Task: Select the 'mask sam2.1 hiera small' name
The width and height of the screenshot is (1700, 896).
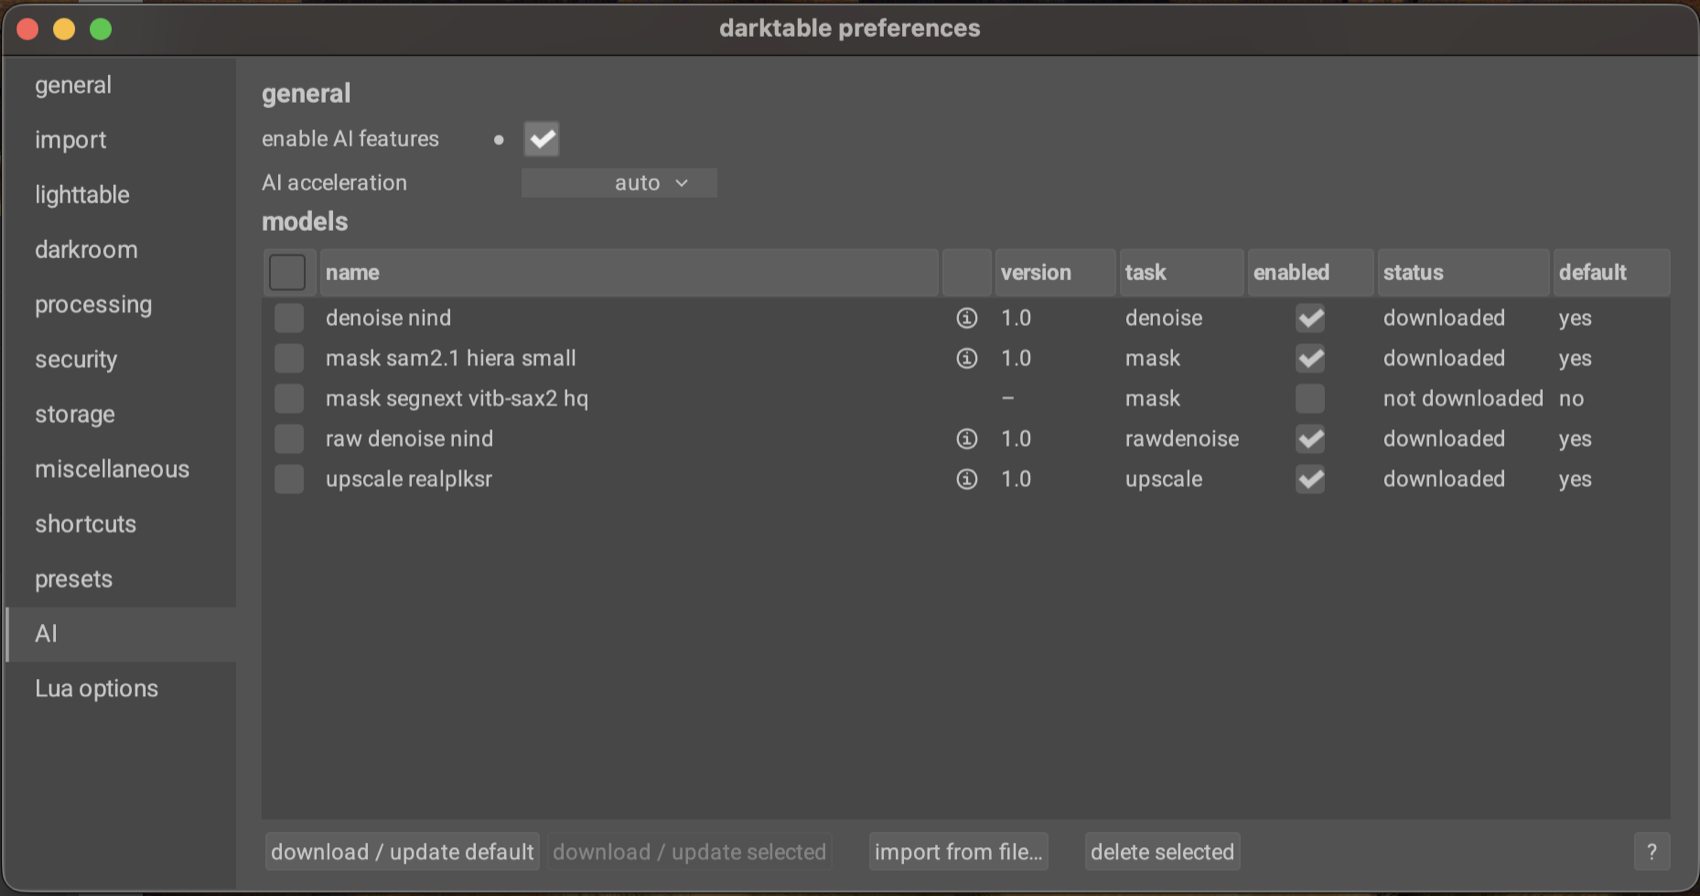Action: point(450,358)
